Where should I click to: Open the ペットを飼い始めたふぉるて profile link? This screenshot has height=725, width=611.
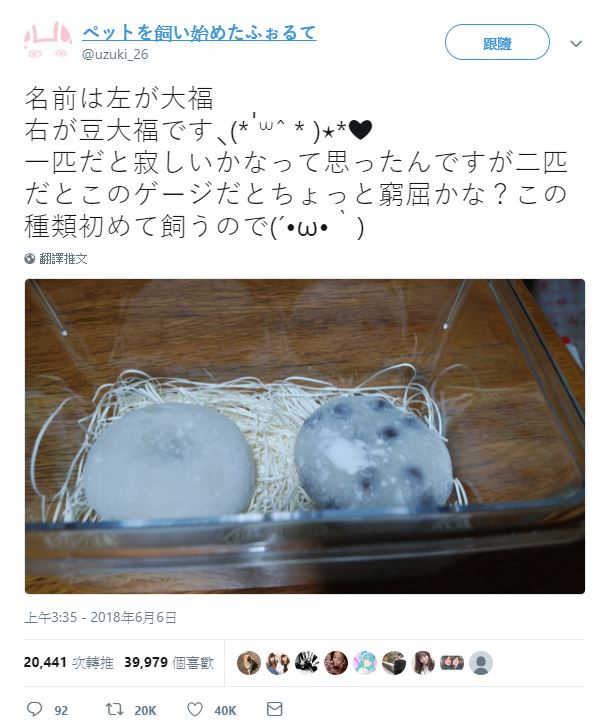(x=199, y=32)
